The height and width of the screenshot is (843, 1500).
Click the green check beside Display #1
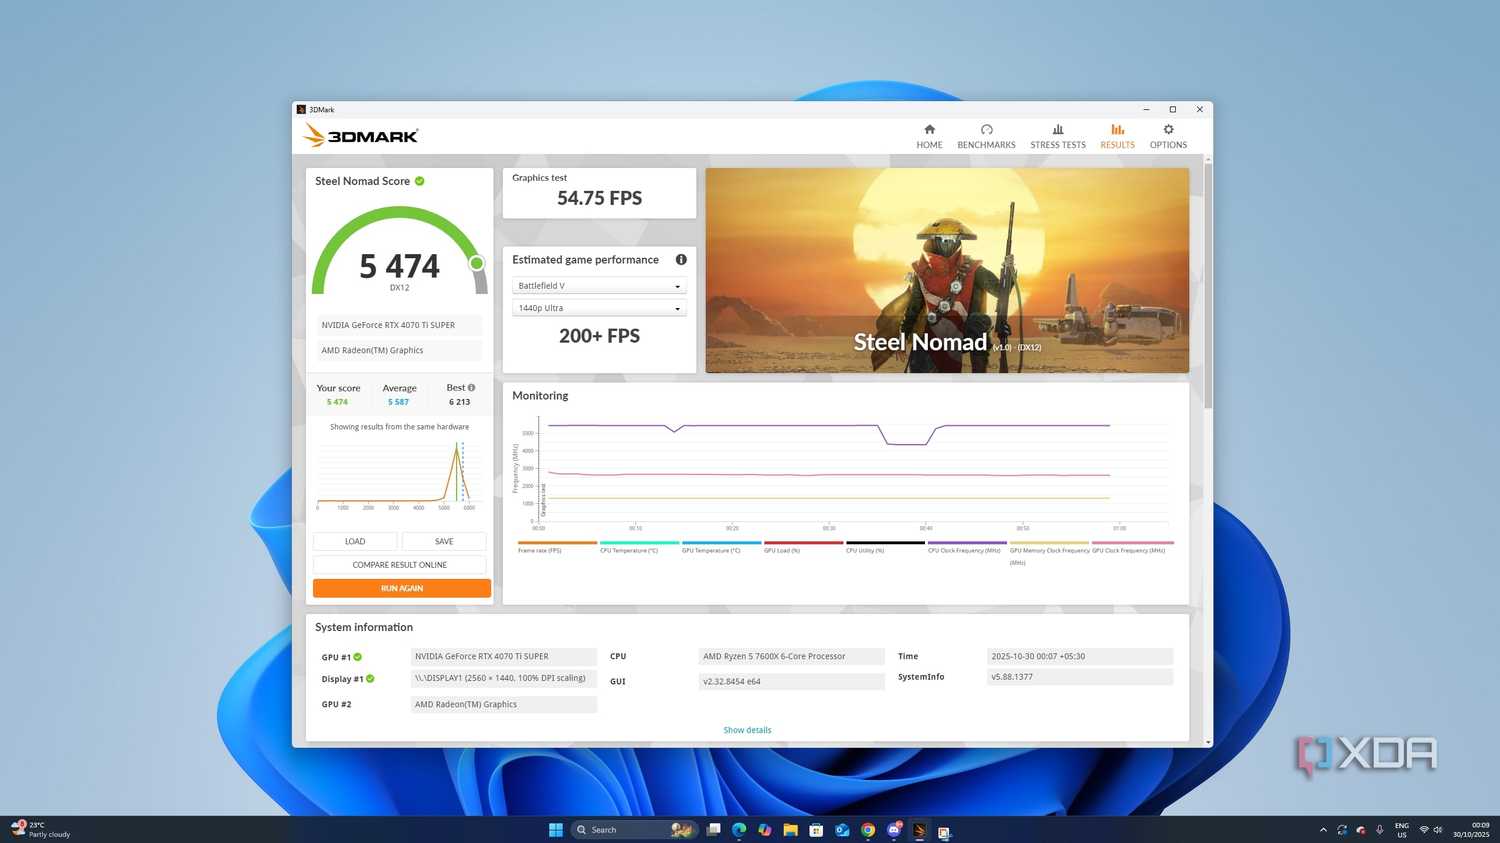pos(370,679)
